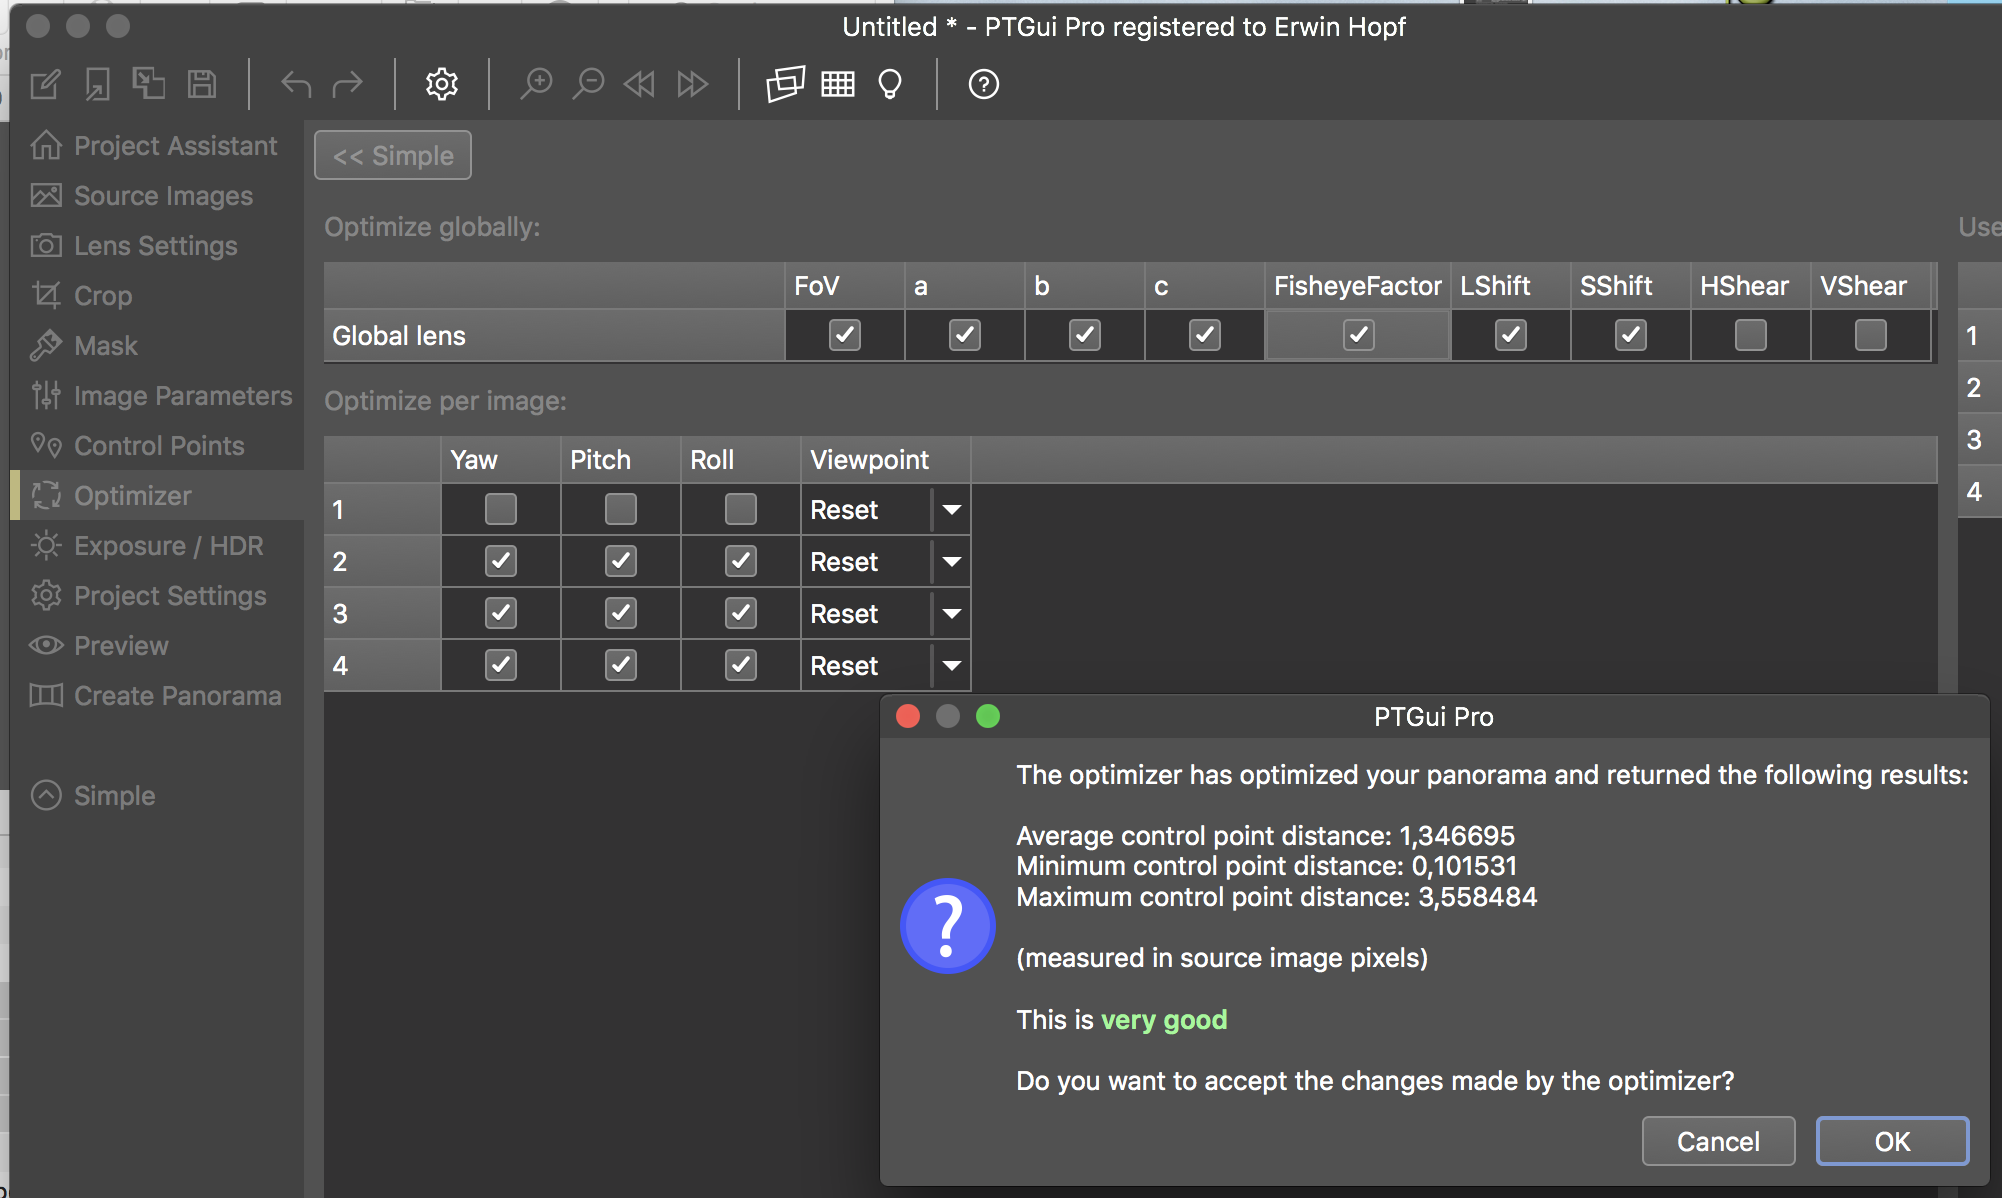Image resolution: width=2002 pixels, height=1198 pixels.
Task: Toggle the Global lens 'c' checkbox
Action: point(1205,335)
